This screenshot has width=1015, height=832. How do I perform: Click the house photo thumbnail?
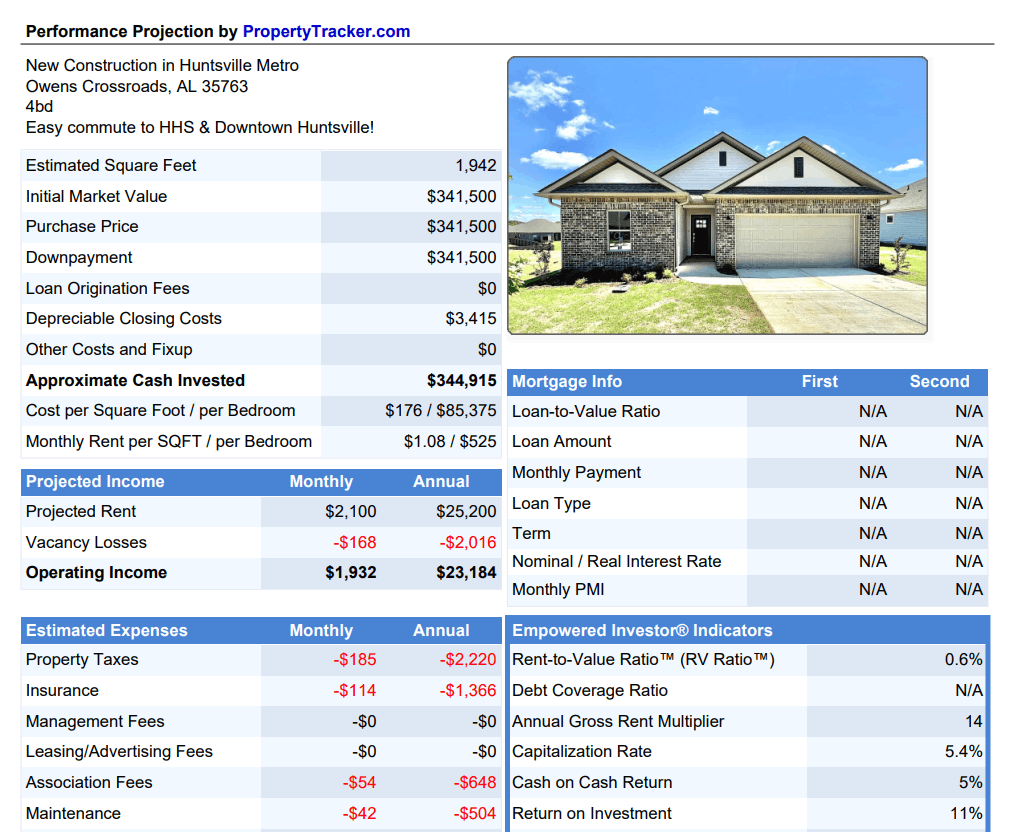coord(717,195)
